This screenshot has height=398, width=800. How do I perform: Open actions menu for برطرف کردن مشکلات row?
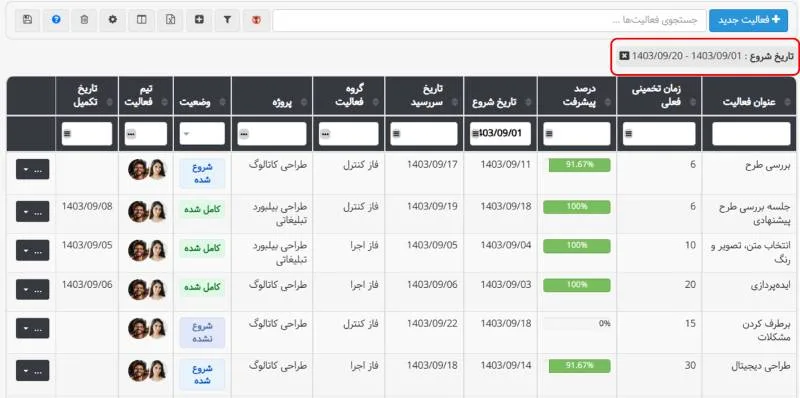(33, 329)
